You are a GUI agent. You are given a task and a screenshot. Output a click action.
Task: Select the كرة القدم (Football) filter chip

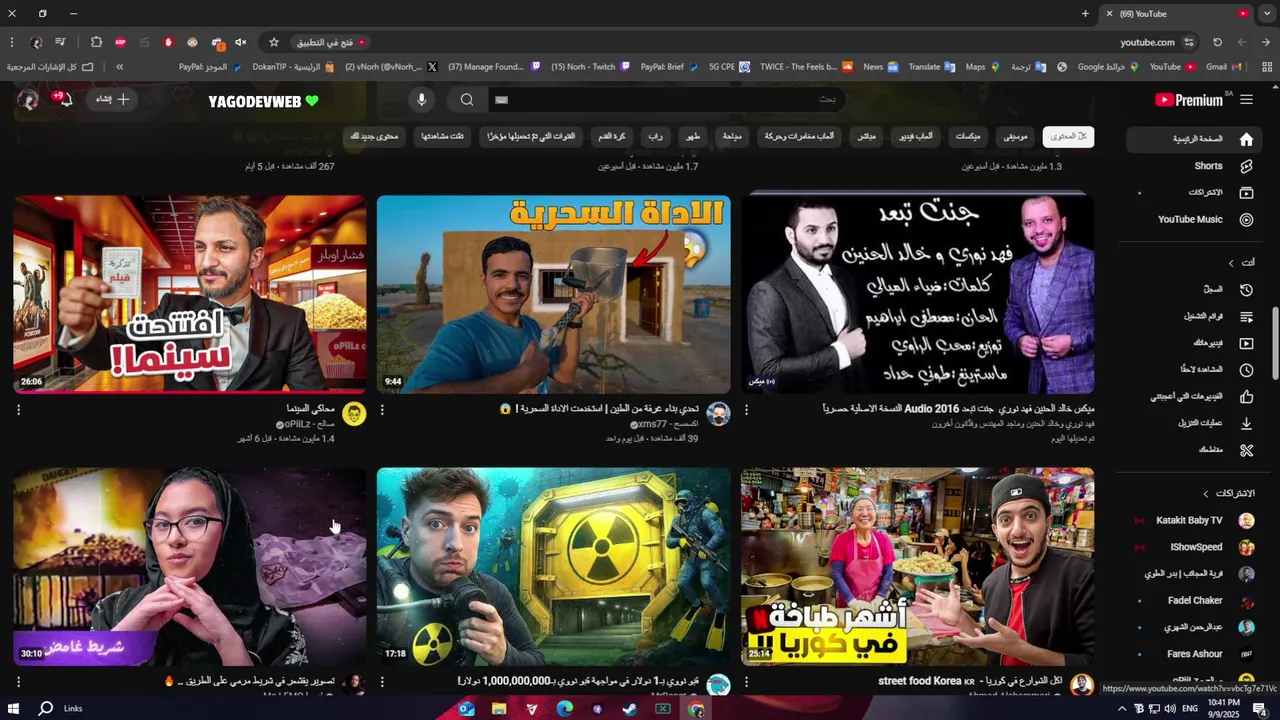coord(612,136)
